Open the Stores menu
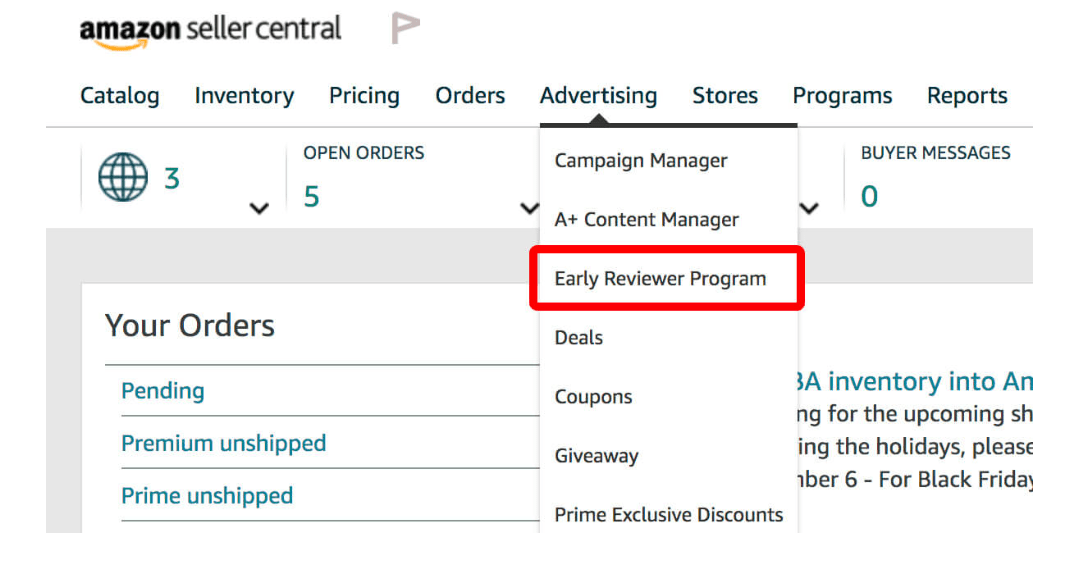 725,96
